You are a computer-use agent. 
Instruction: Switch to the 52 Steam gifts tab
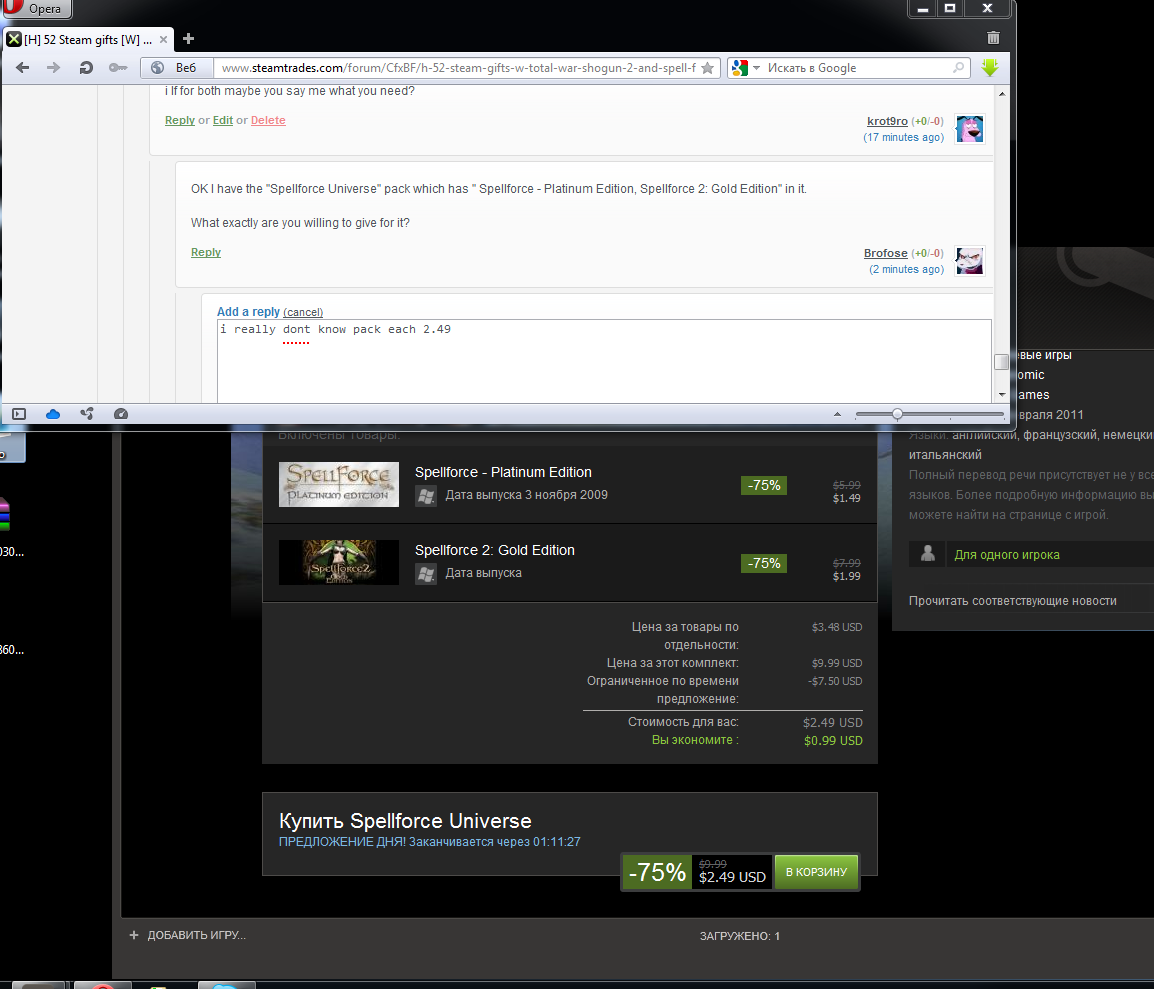point(88,39)
